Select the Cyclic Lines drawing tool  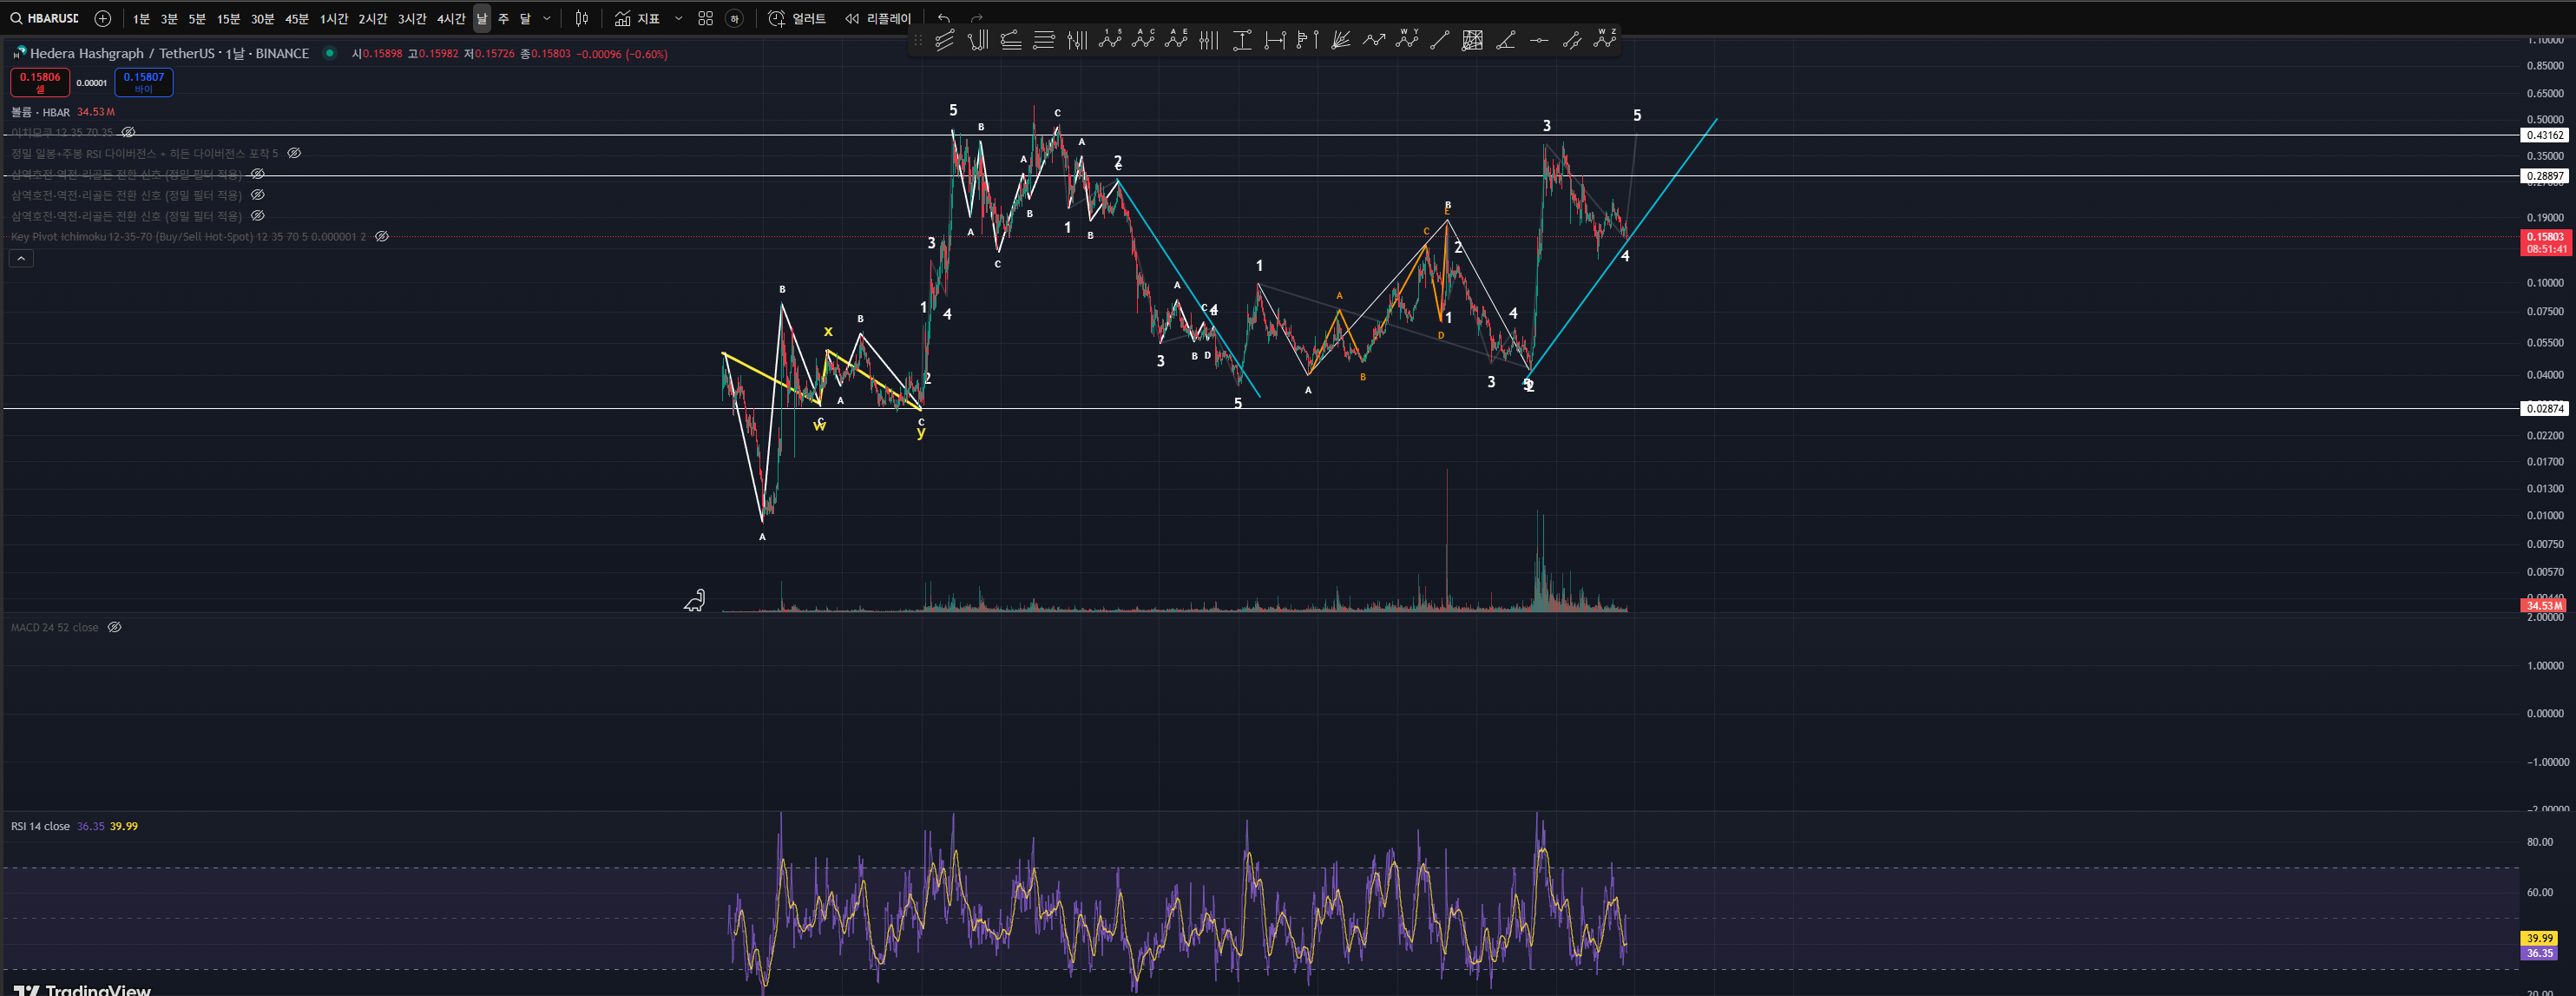pyautogui.click(x=1209, y=40)
